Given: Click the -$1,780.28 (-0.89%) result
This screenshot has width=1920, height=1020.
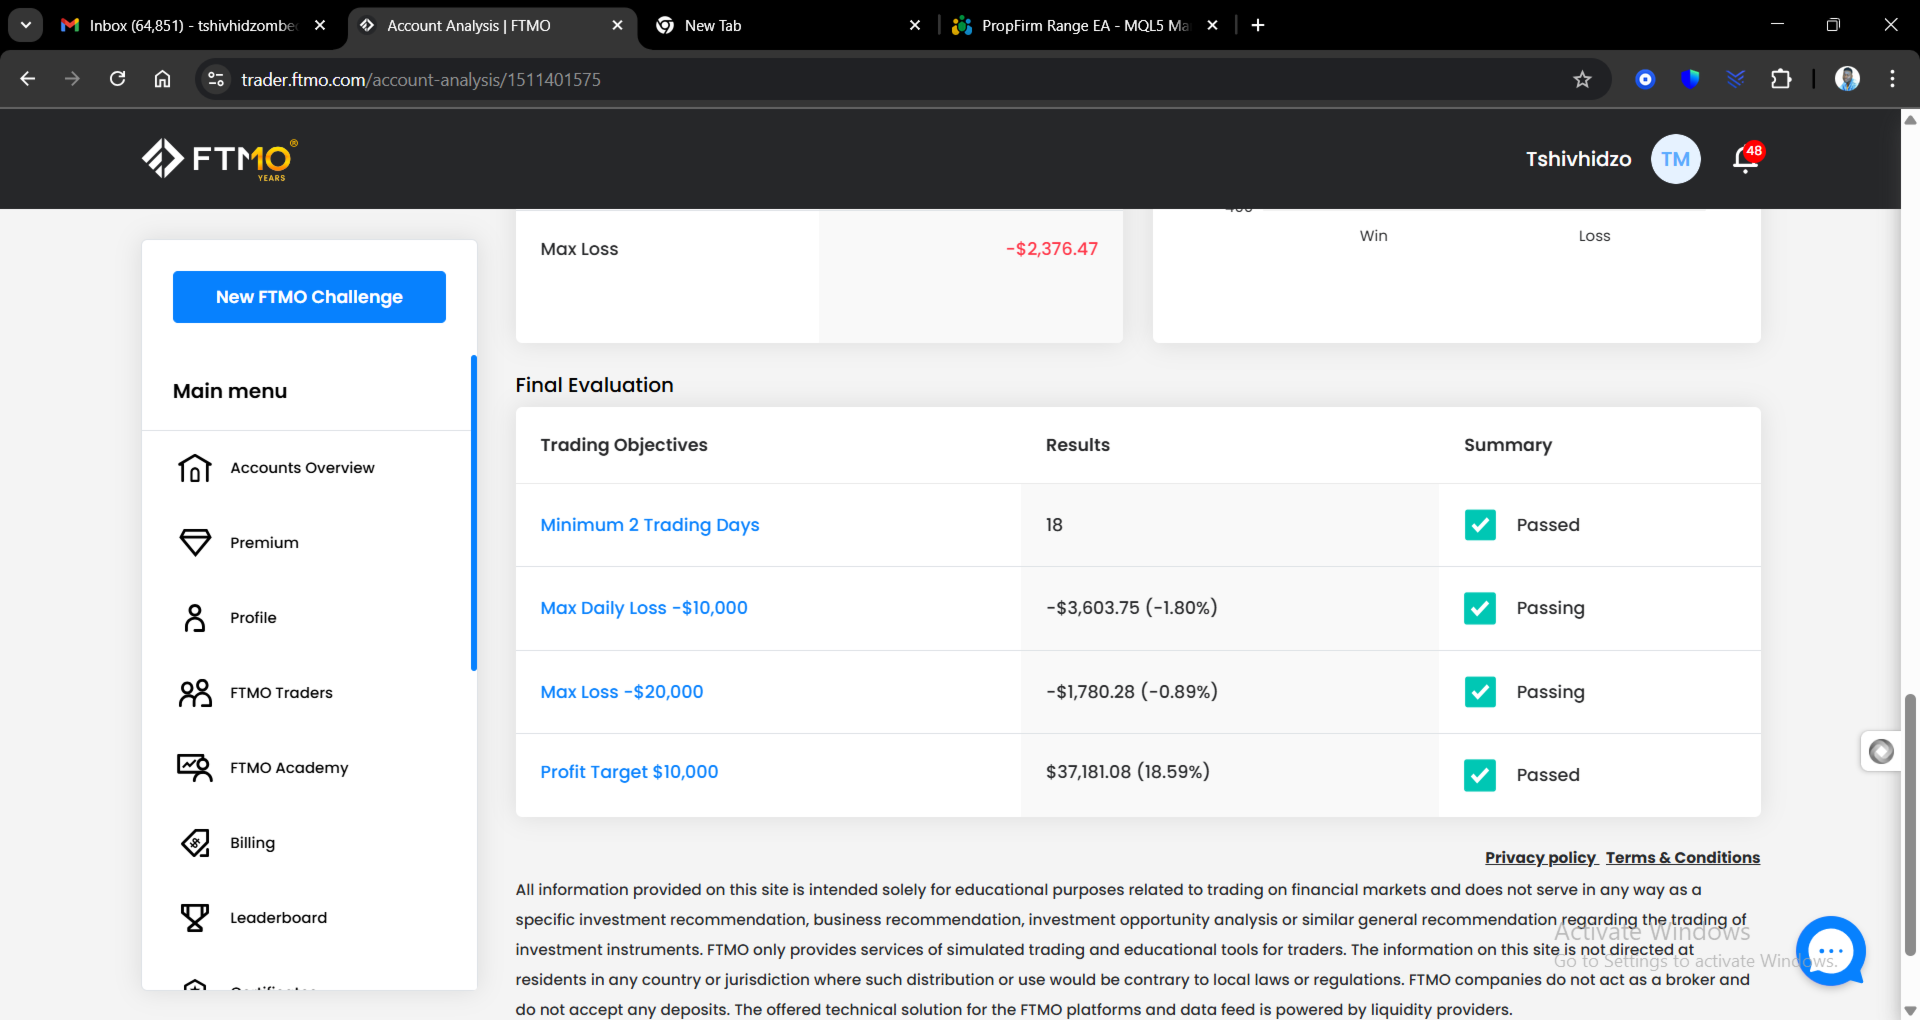Looking at the screenshot, I should 1132,692.
